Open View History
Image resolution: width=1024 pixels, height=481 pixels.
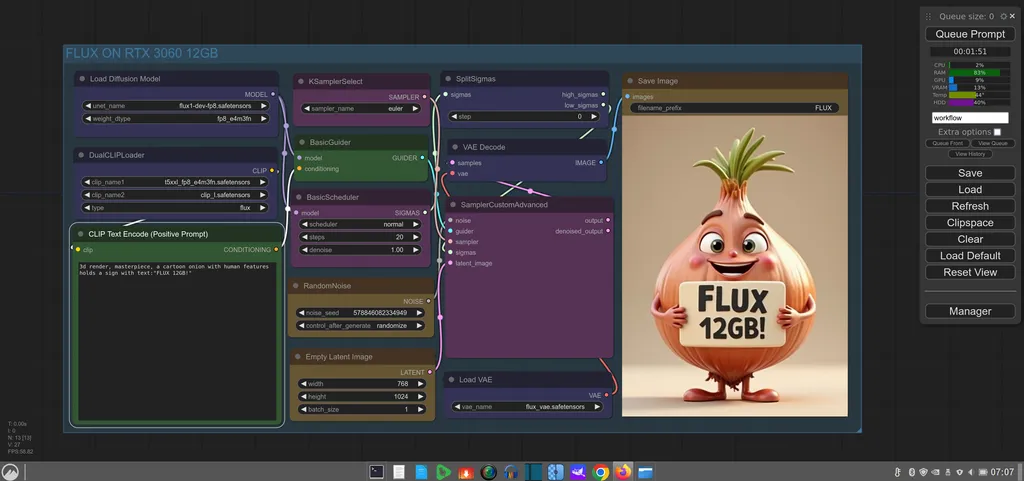[x=970, y=154]
